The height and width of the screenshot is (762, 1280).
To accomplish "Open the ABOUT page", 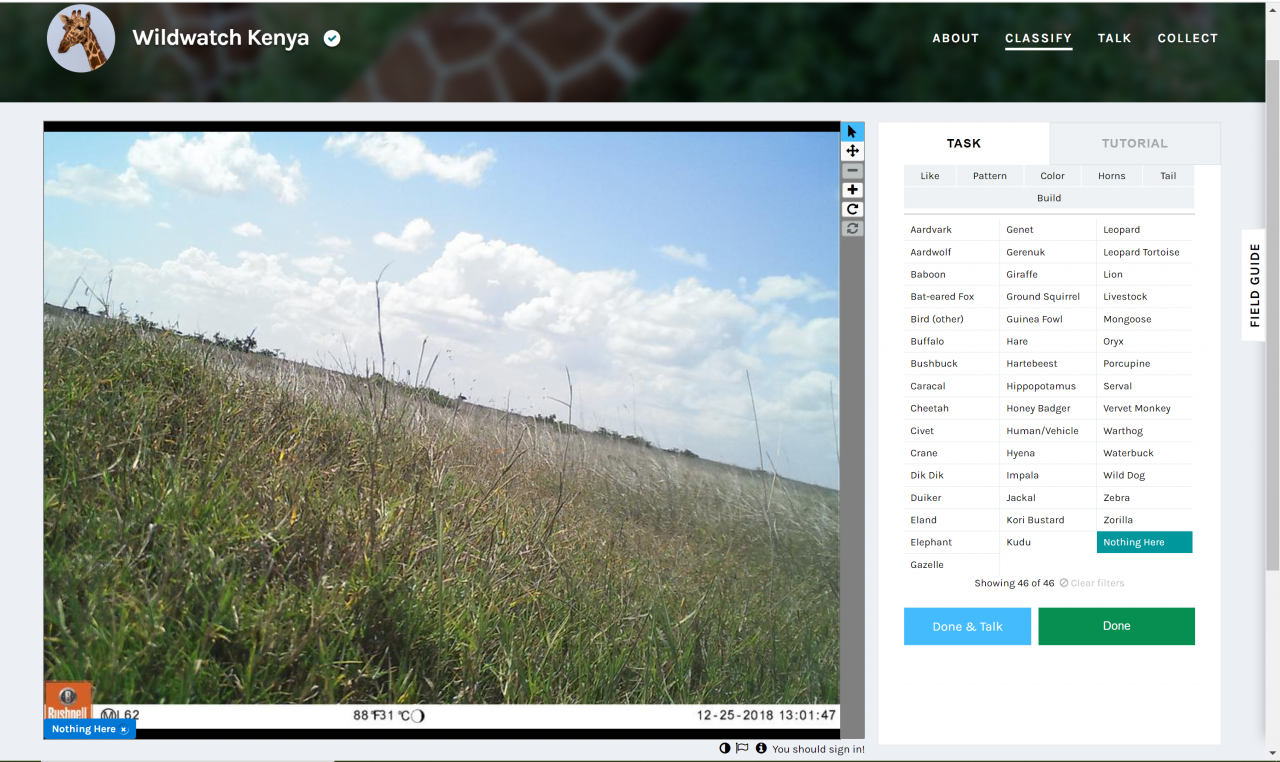I will click(955, 38).
